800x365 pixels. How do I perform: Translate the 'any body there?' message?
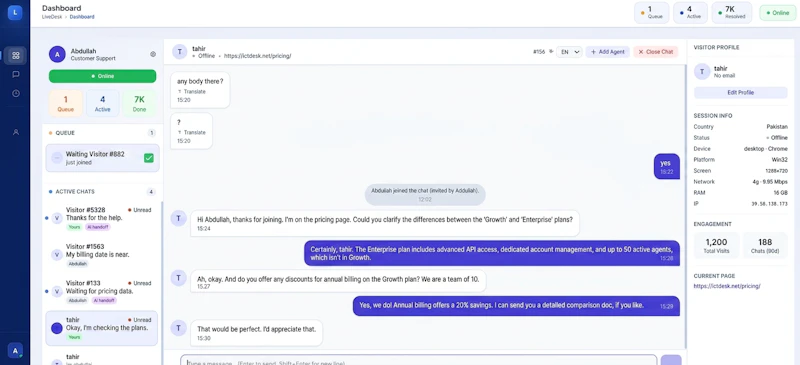[x=192, y=91]
